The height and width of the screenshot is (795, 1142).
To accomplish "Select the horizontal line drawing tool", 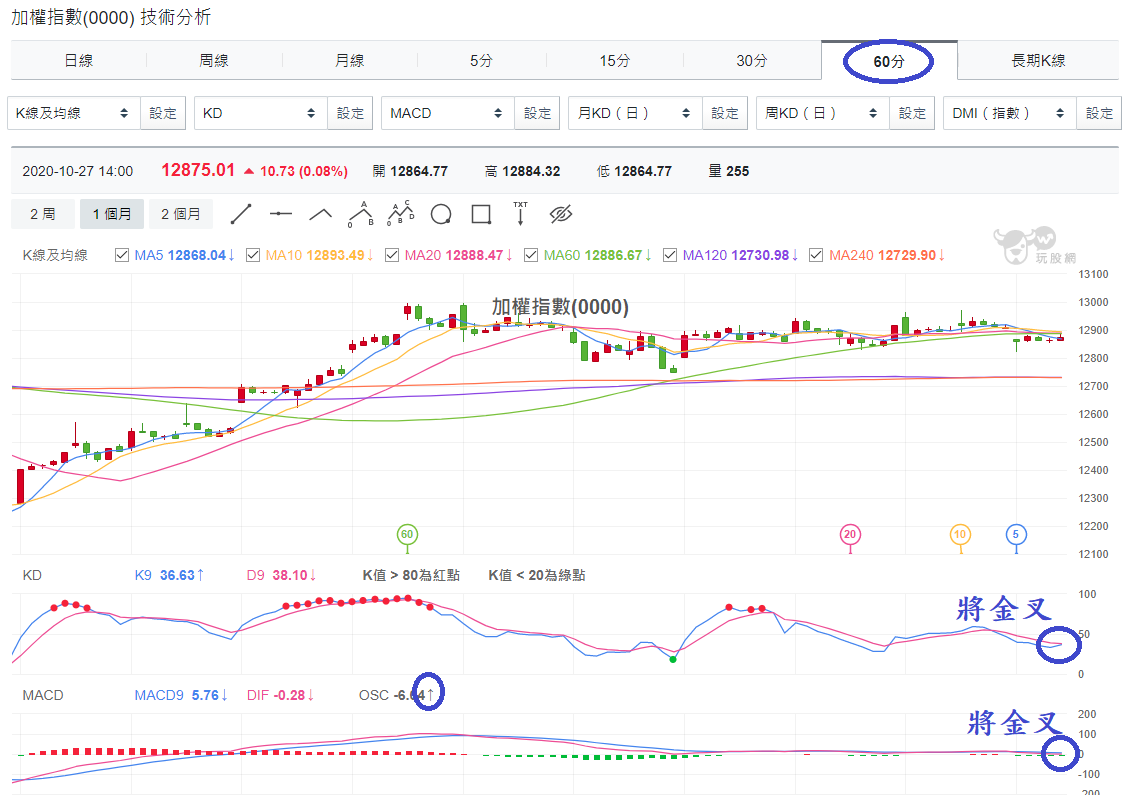I will [x=280, y=214].
